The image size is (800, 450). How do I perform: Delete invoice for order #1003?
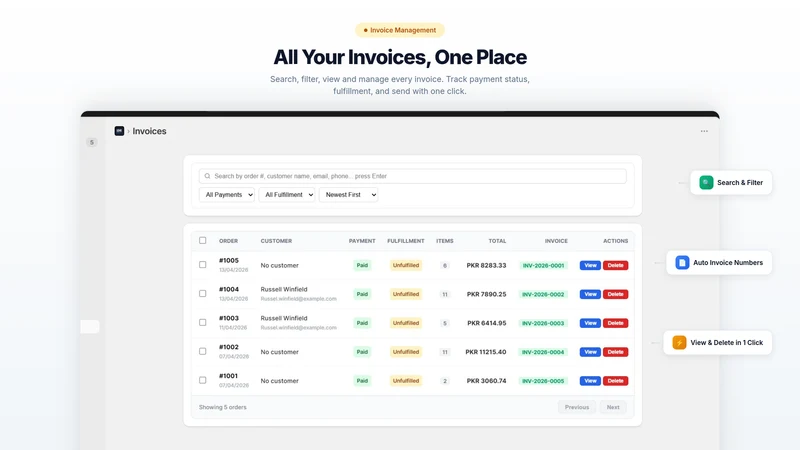click(615, 323)
